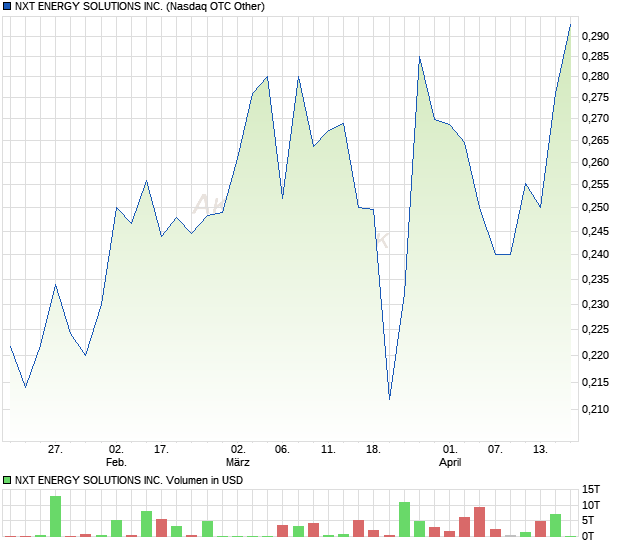Click the tallest green volume bar above 27.

point(55,516)
